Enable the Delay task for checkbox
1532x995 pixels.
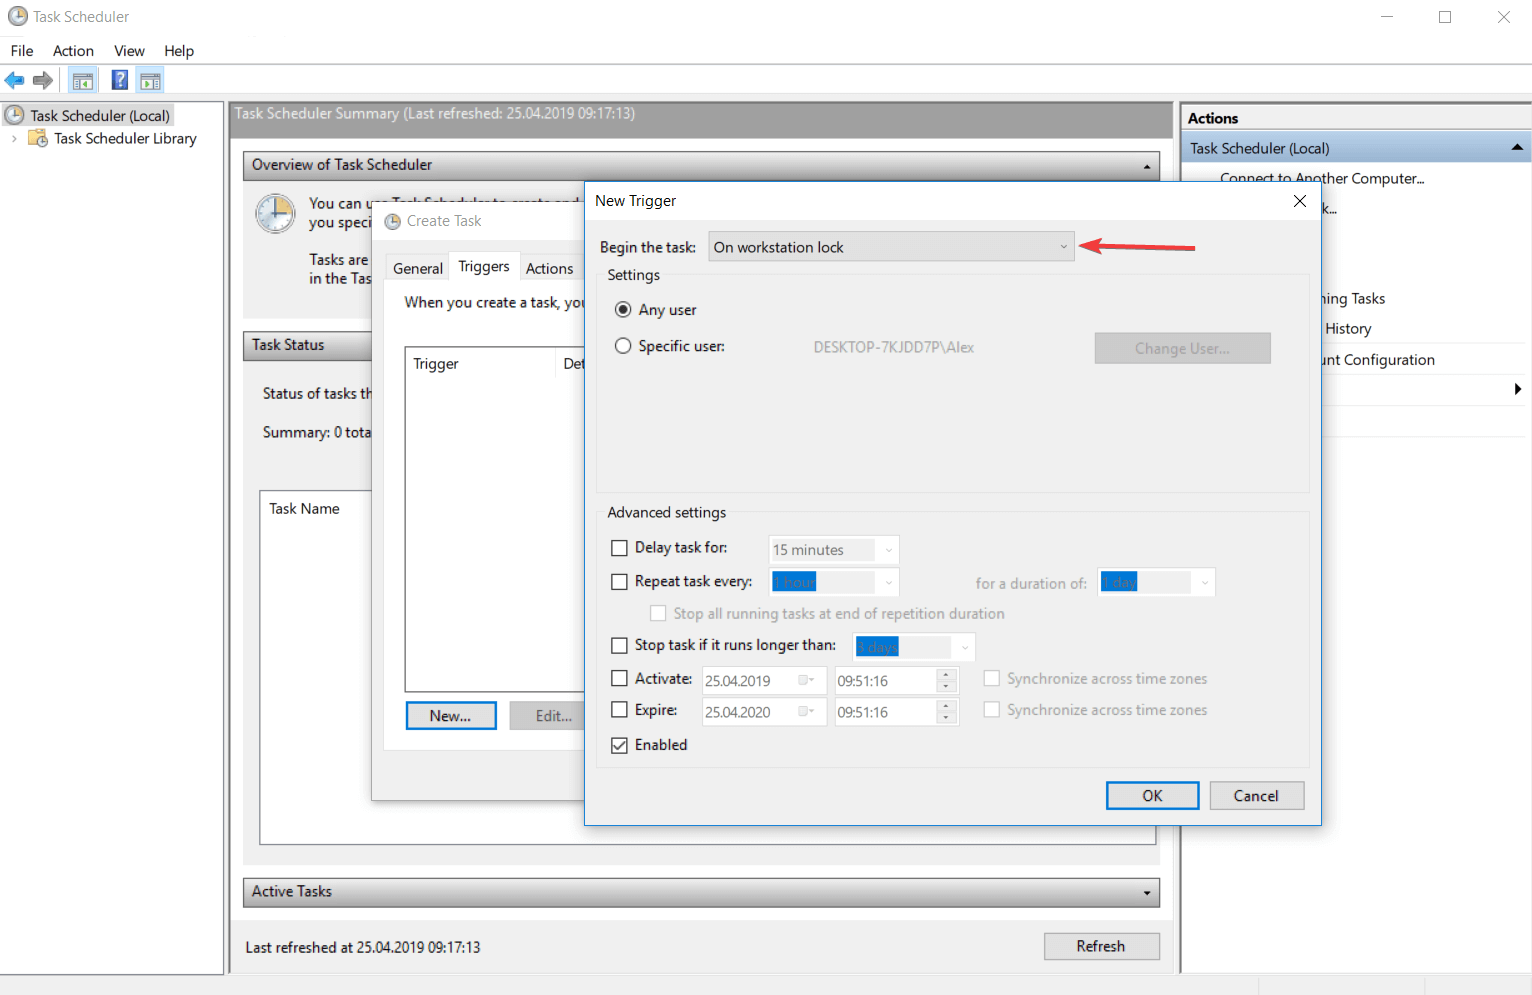pyautogui.click(x=619, y=548)
